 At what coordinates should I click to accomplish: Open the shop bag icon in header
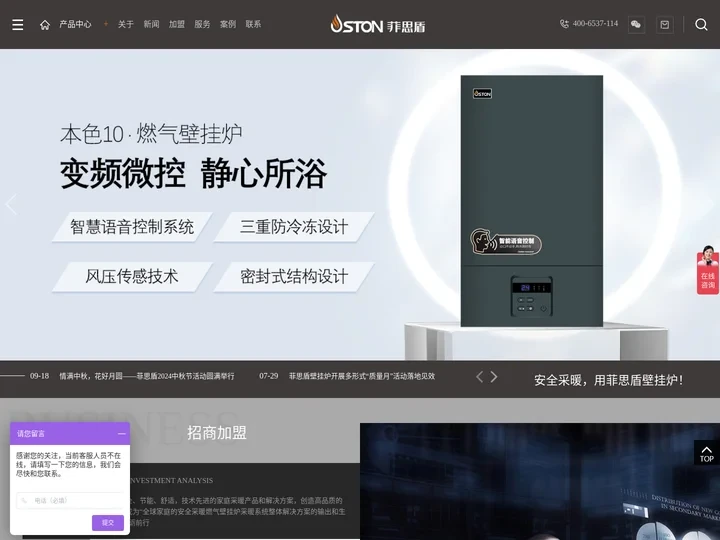[x=664, y=24]
